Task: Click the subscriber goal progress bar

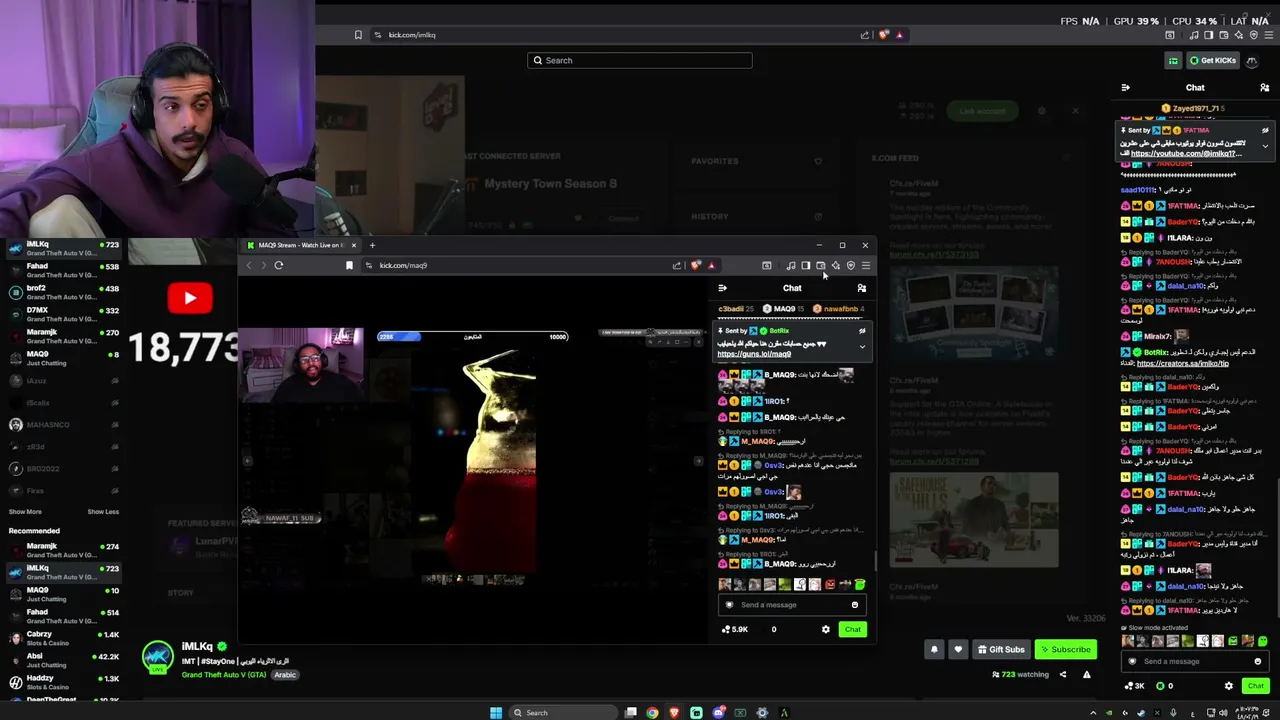Action: (x=473, y=336)
